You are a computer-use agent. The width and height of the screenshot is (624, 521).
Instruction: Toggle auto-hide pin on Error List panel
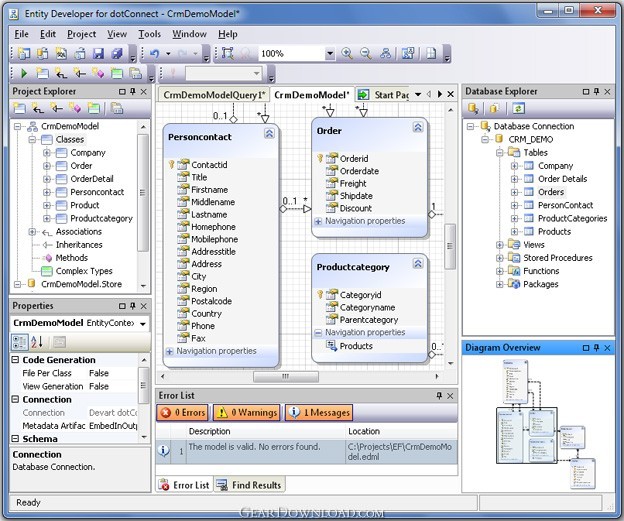439,396
